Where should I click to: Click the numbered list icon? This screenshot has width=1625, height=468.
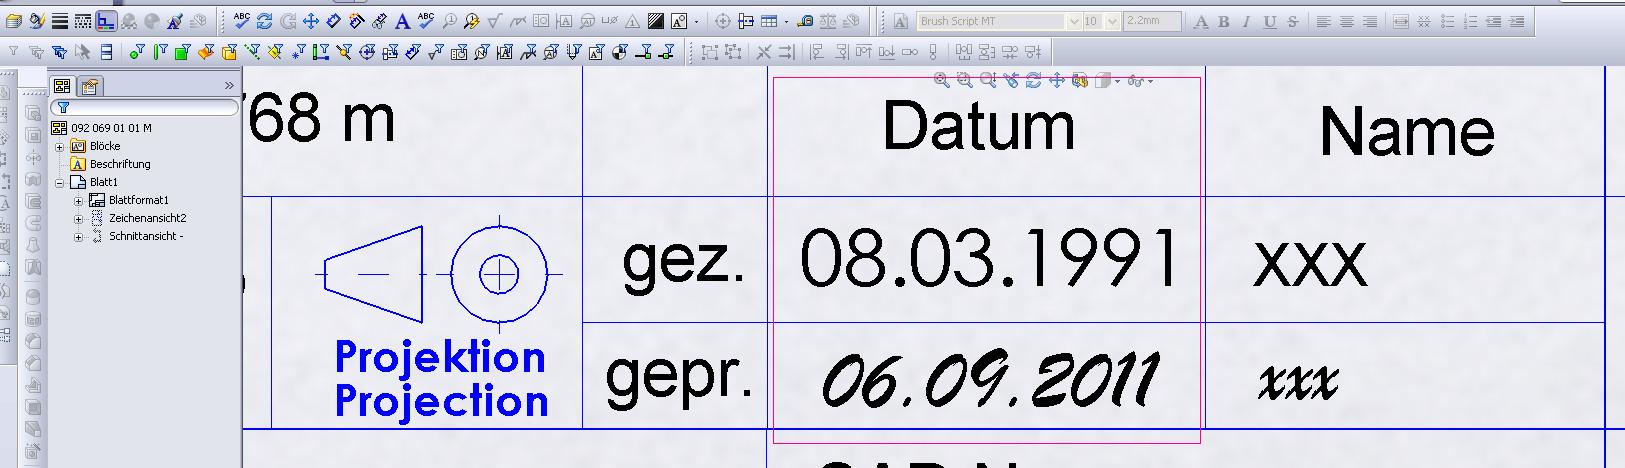click(1470, 21)
